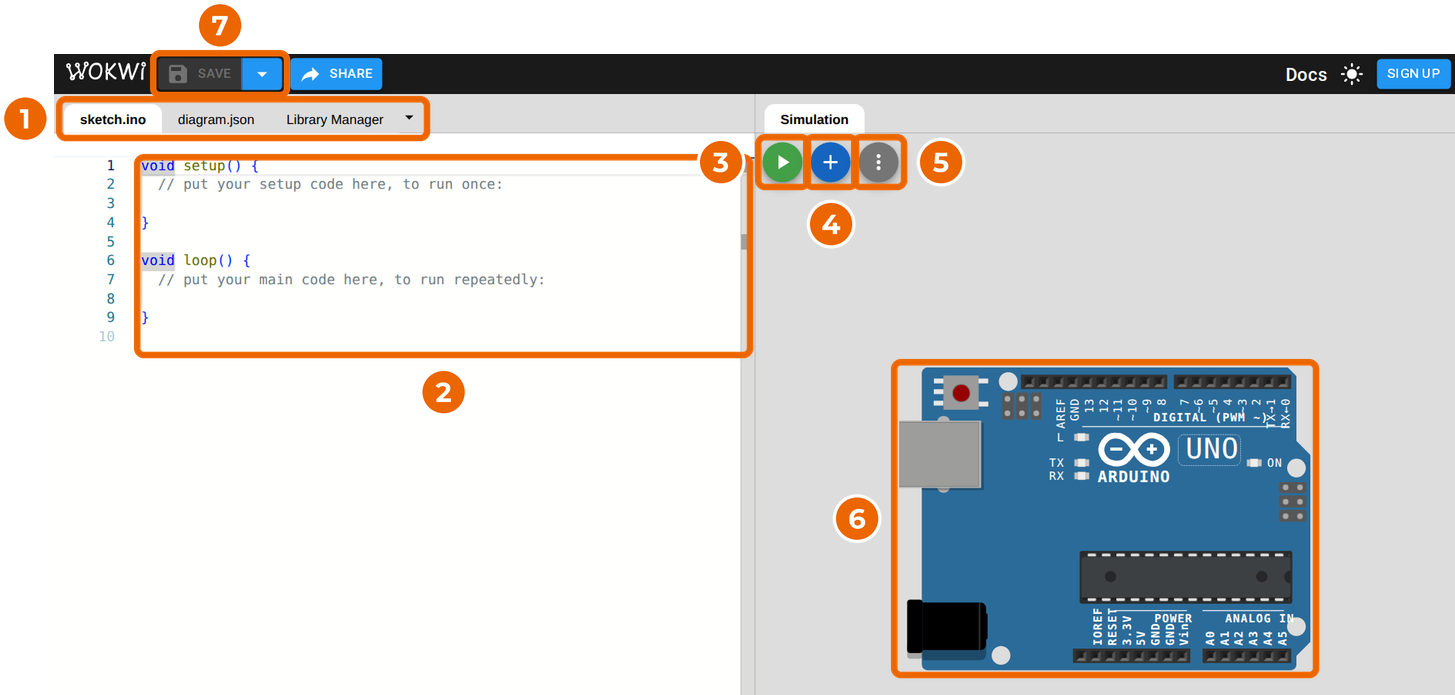Screen dimensions: 1455x695
Task: Click the red reset button on Arduino
Action: tap(963, 392)
